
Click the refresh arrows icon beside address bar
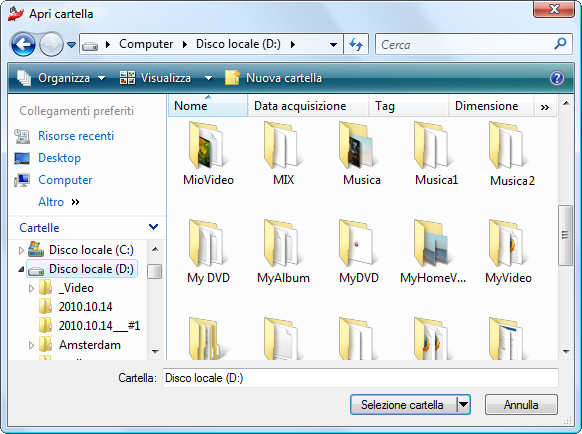(x=356, y=45)
